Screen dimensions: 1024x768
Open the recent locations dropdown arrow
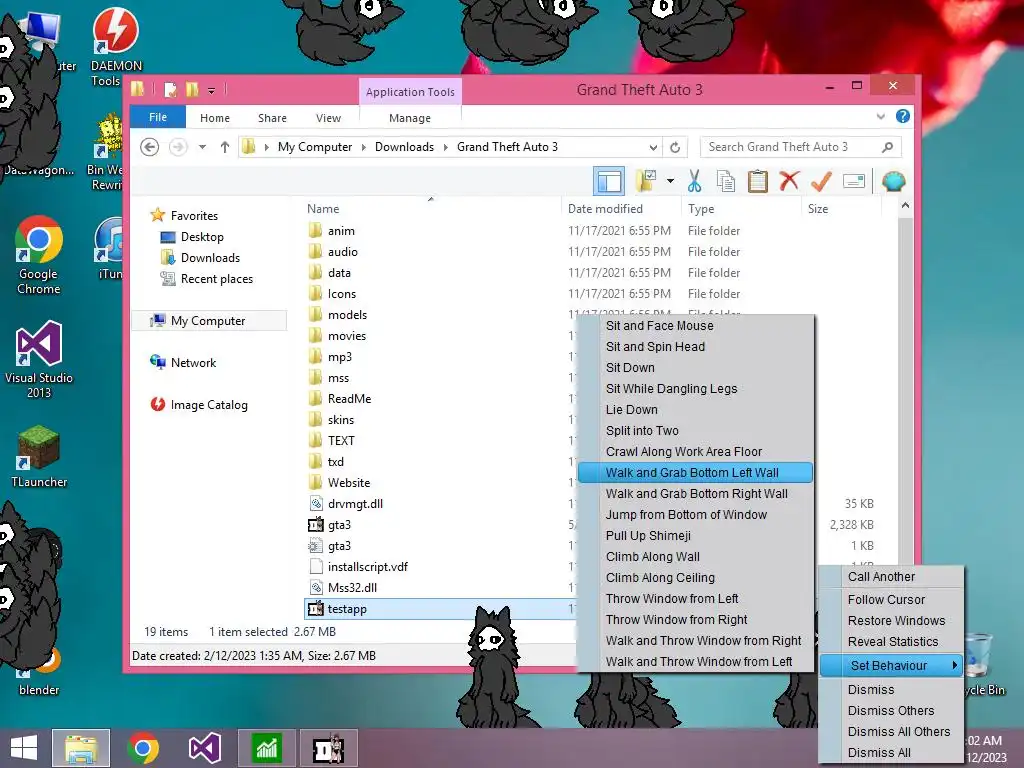point(202,147)
